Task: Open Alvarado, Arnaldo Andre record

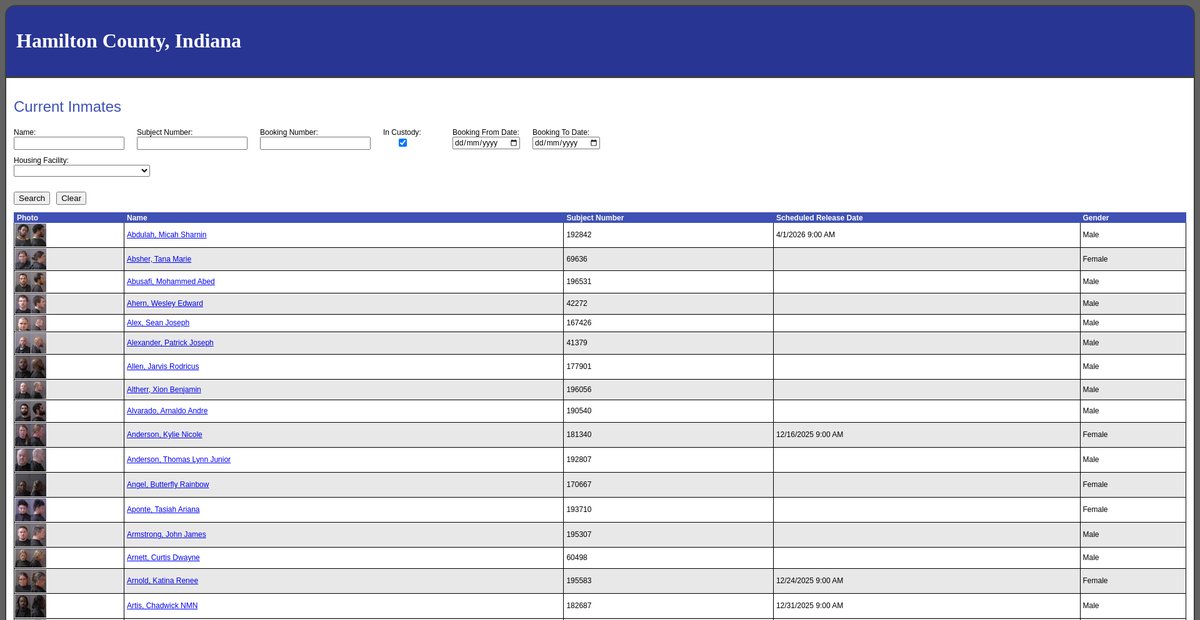Action: (167, 411)
